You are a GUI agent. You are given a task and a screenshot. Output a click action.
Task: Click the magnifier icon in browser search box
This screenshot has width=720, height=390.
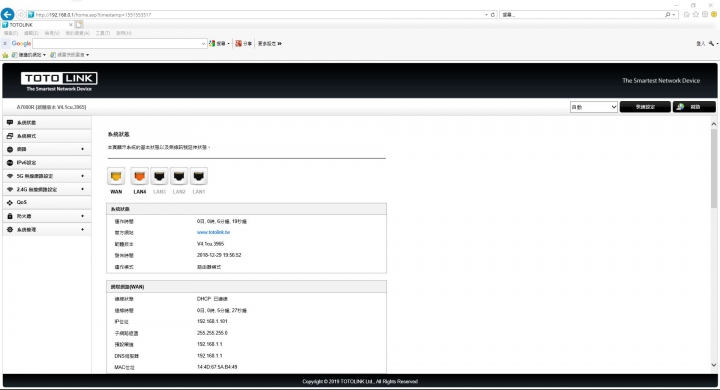668,15
